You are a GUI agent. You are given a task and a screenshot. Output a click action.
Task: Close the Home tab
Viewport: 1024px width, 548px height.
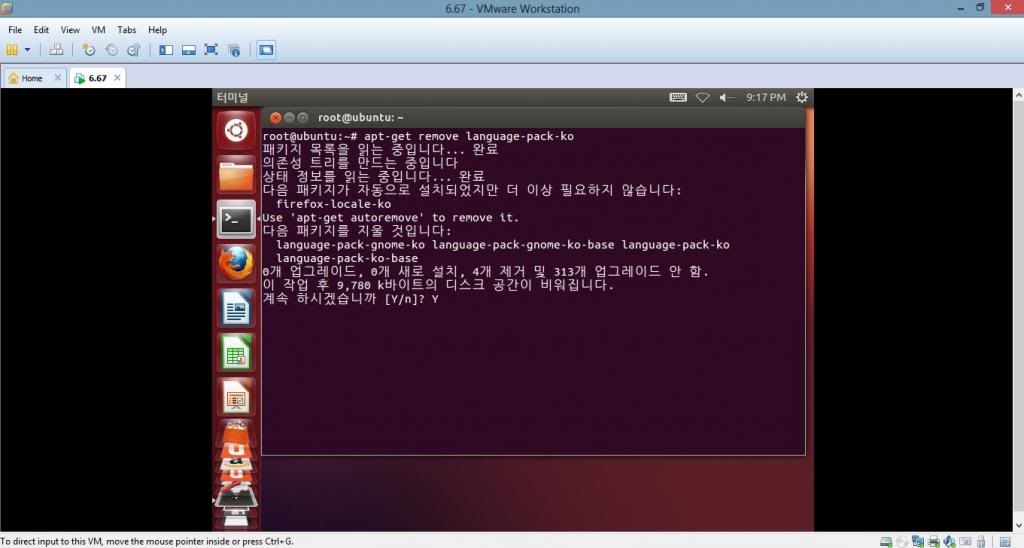57,78
